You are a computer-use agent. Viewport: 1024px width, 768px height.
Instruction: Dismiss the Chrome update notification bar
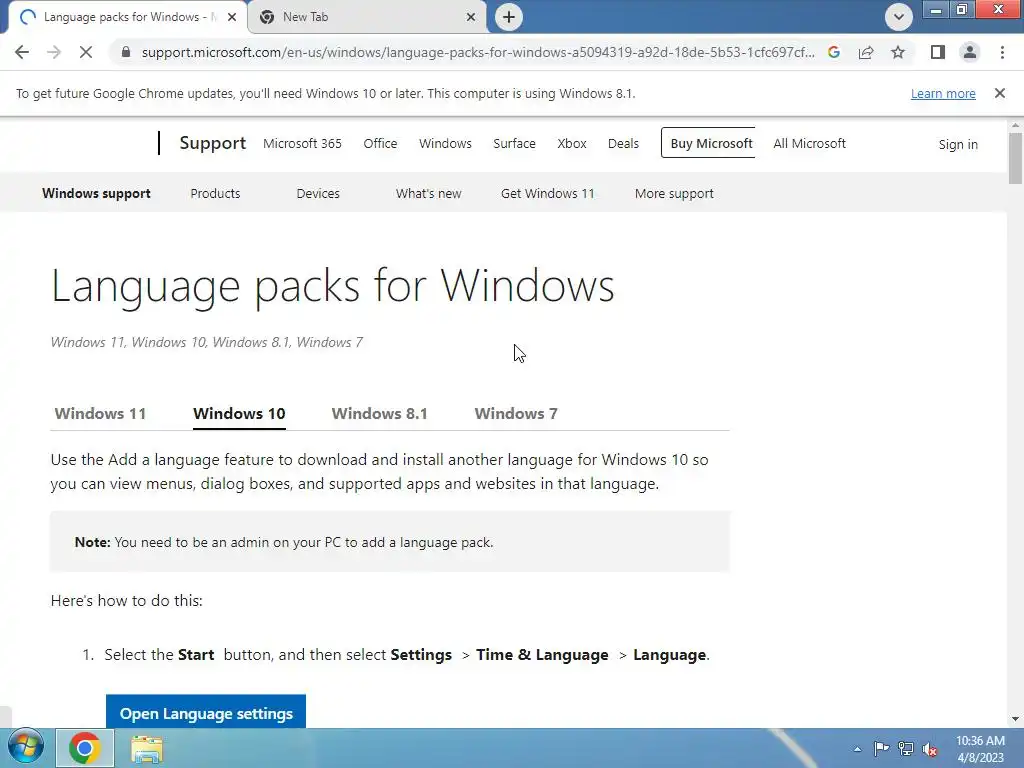[x=1000, y=93]
